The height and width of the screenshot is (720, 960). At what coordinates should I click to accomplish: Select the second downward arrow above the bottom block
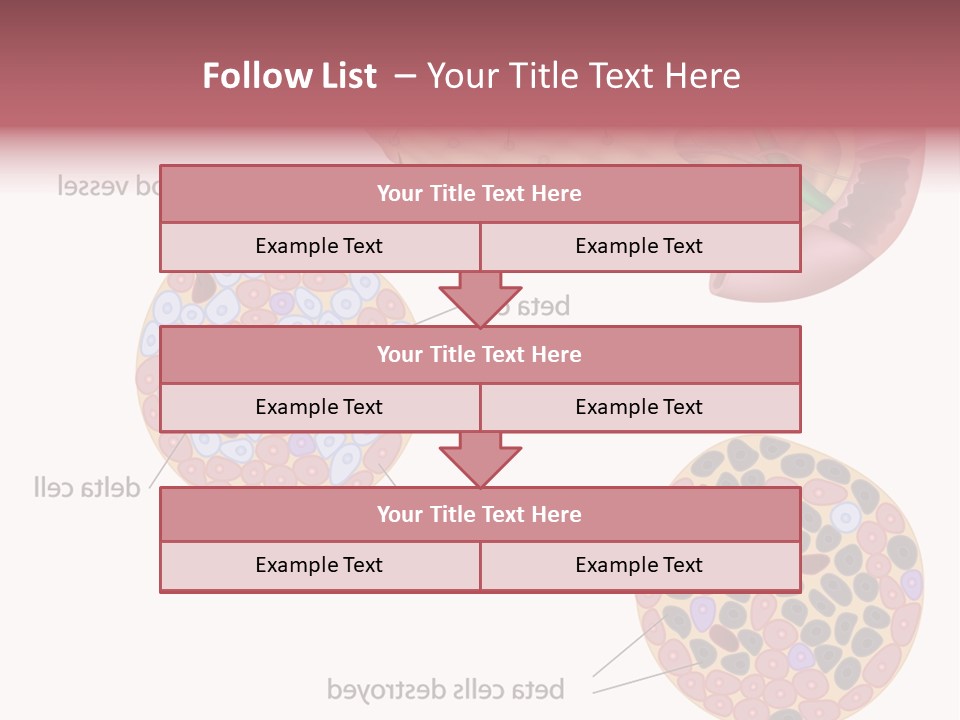pos(480,458)
